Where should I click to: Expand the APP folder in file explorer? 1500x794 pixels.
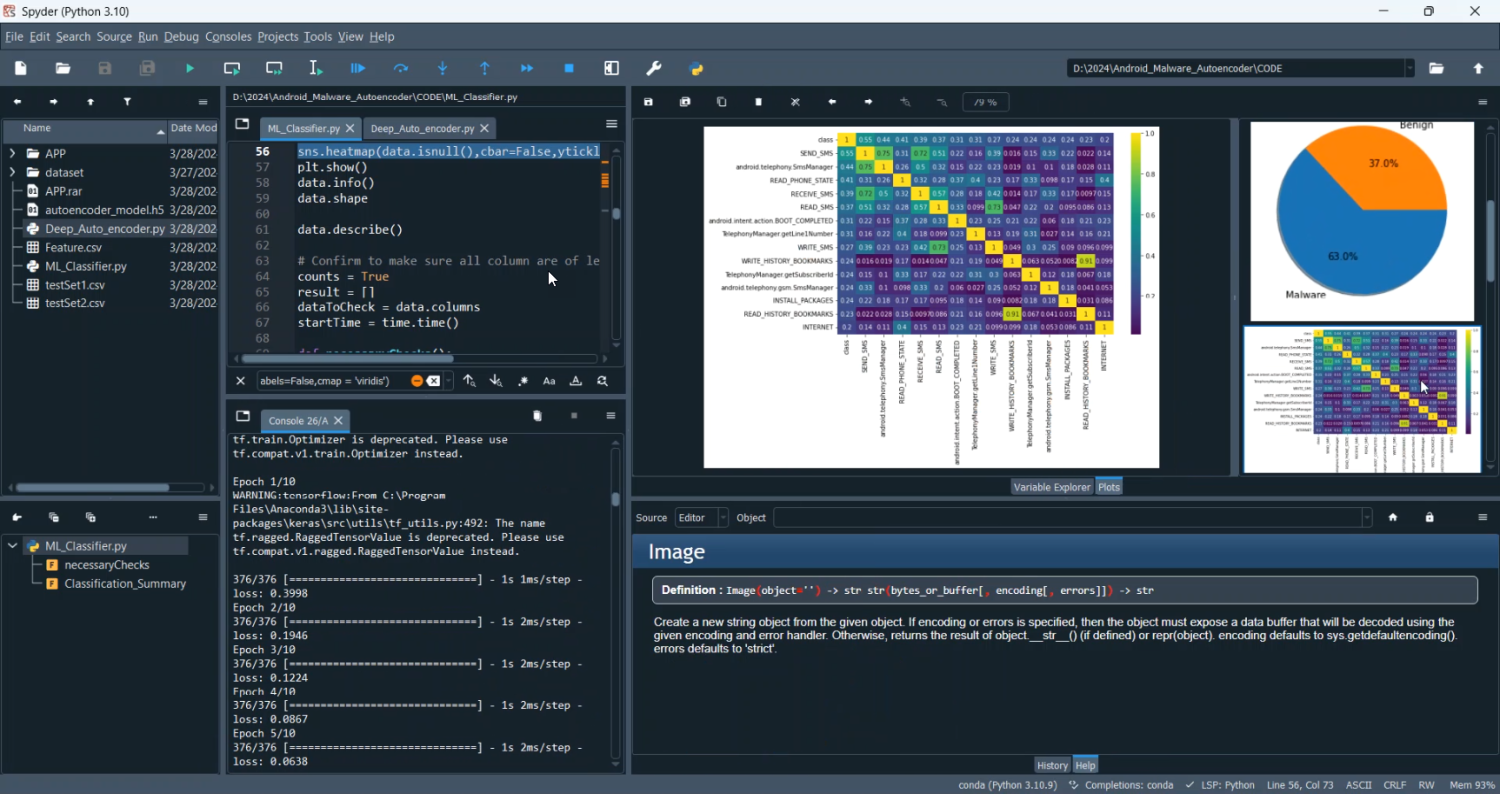pos(12,153)
